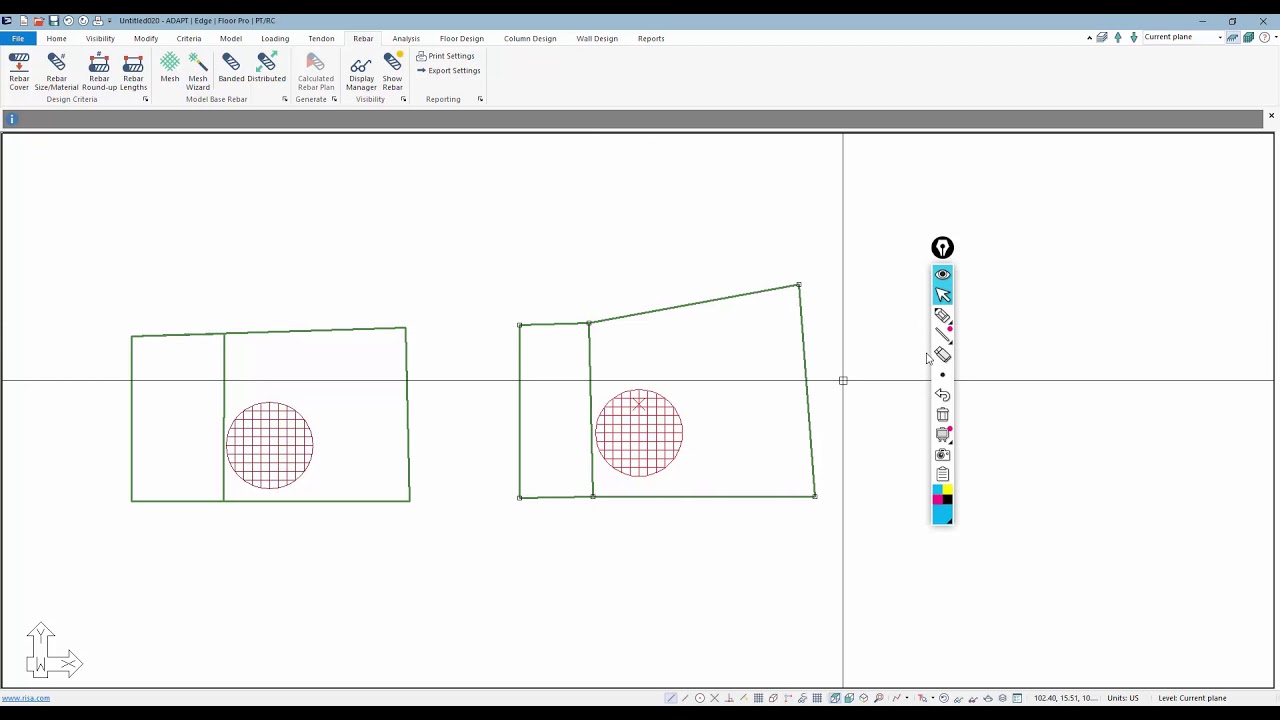The height and width of the screenshot is (720, 1280).
Task: Switch to the Criteria tab
Action: pos(189,38)
